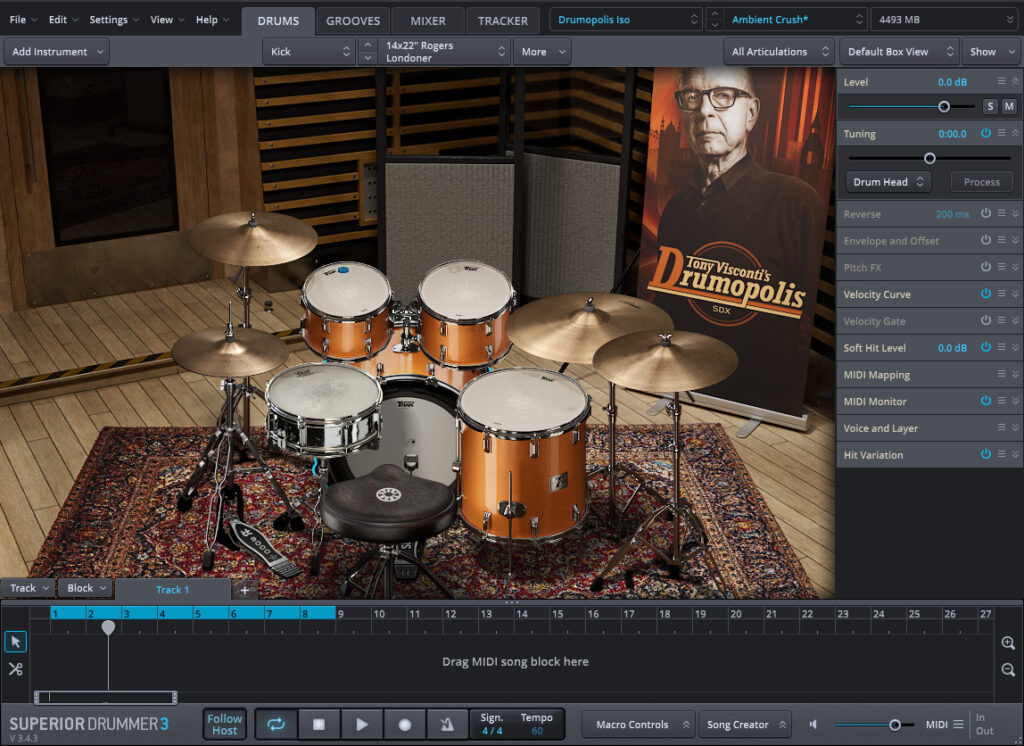Click the Add Instrument button
Image resolution: width=1024 pixels, height=746 pixels.
coord(57,52)
